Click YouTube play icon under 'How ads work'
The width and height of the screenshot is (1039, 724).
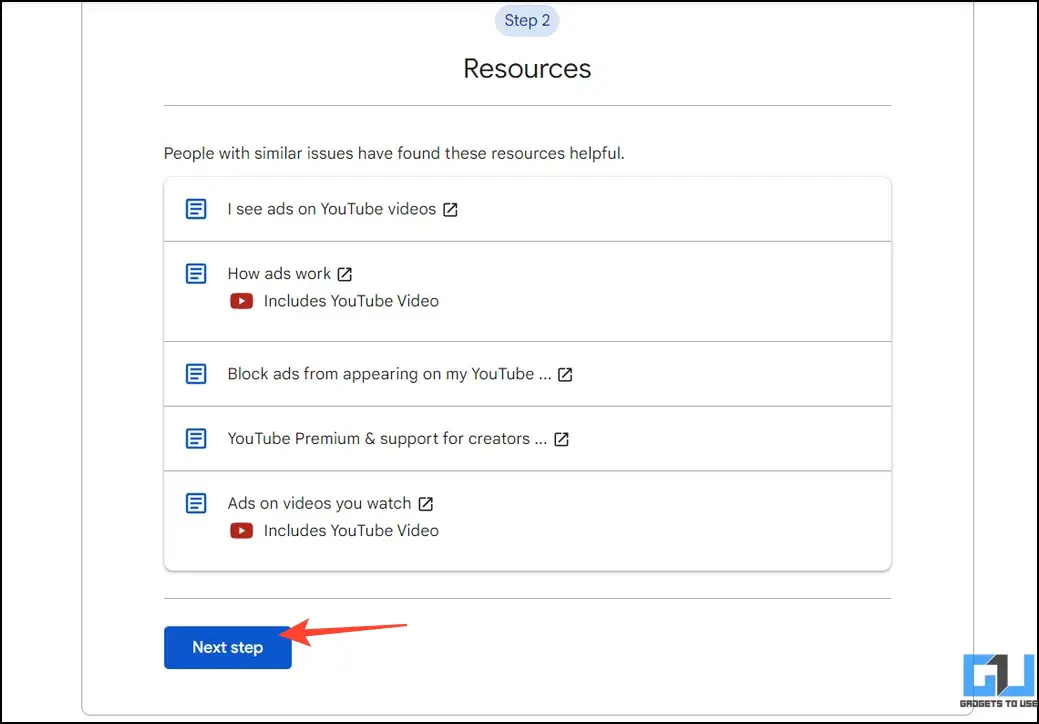241,301
